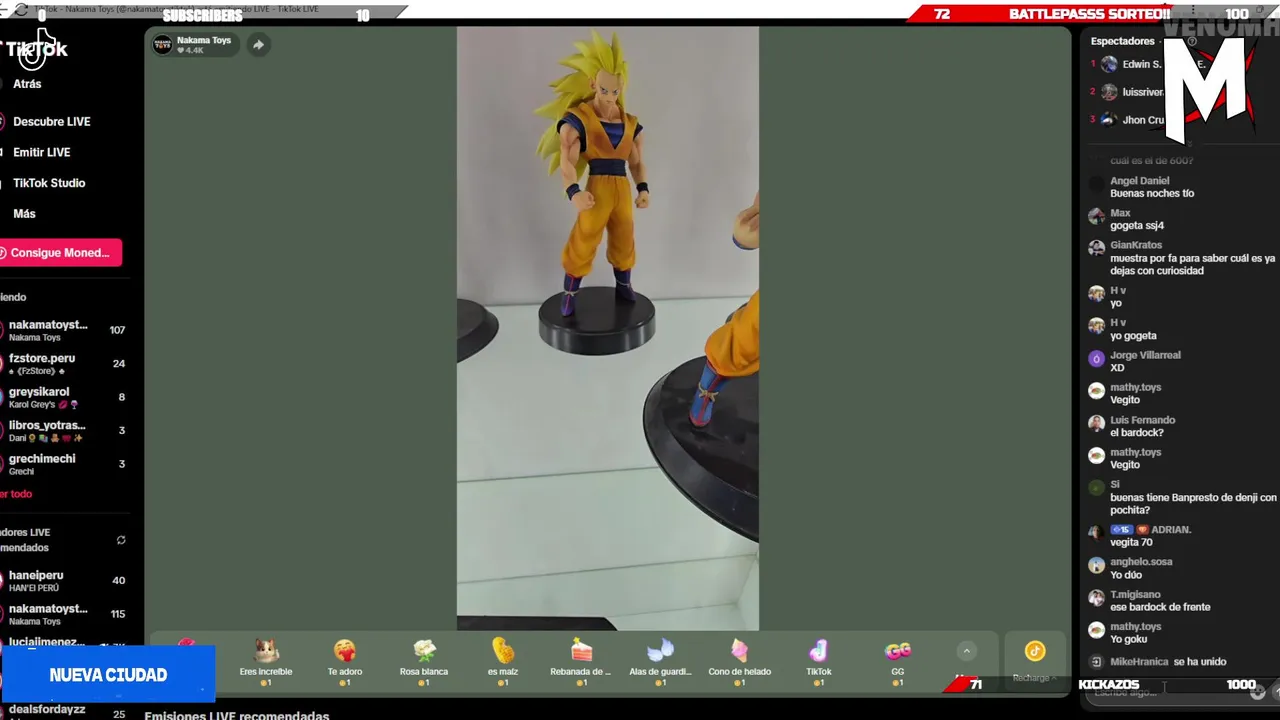Open the nakamatoyst live with 107 viewers
This screenshot has height=720, width=1280.
[x=65, y=331]
